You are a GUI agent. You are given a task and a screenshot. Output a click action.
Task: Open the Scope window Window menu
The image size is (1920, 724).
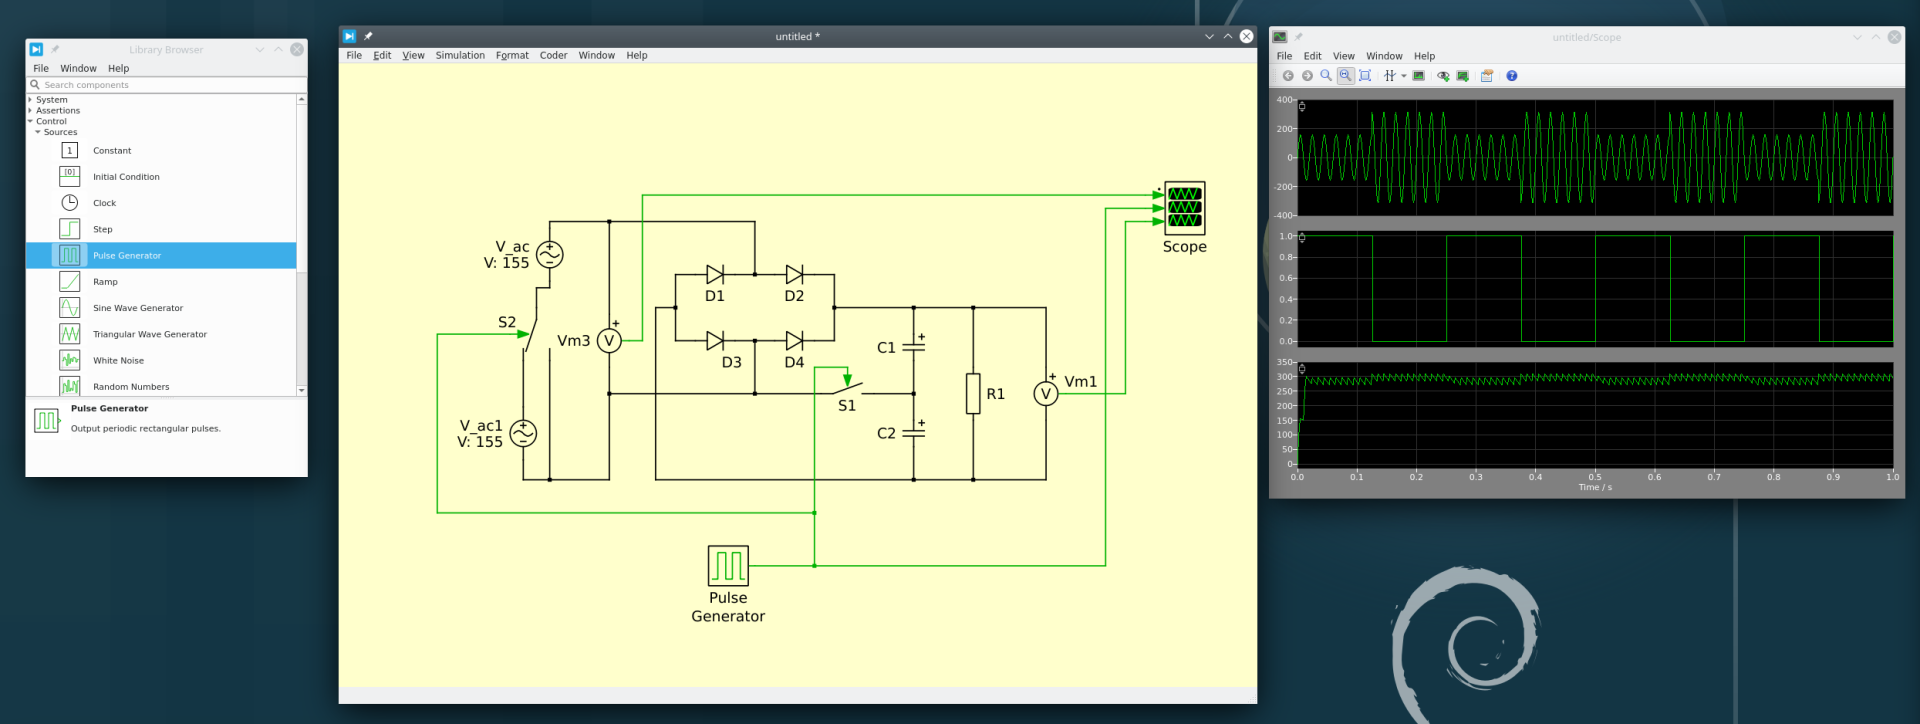(x=1384, y=56)
